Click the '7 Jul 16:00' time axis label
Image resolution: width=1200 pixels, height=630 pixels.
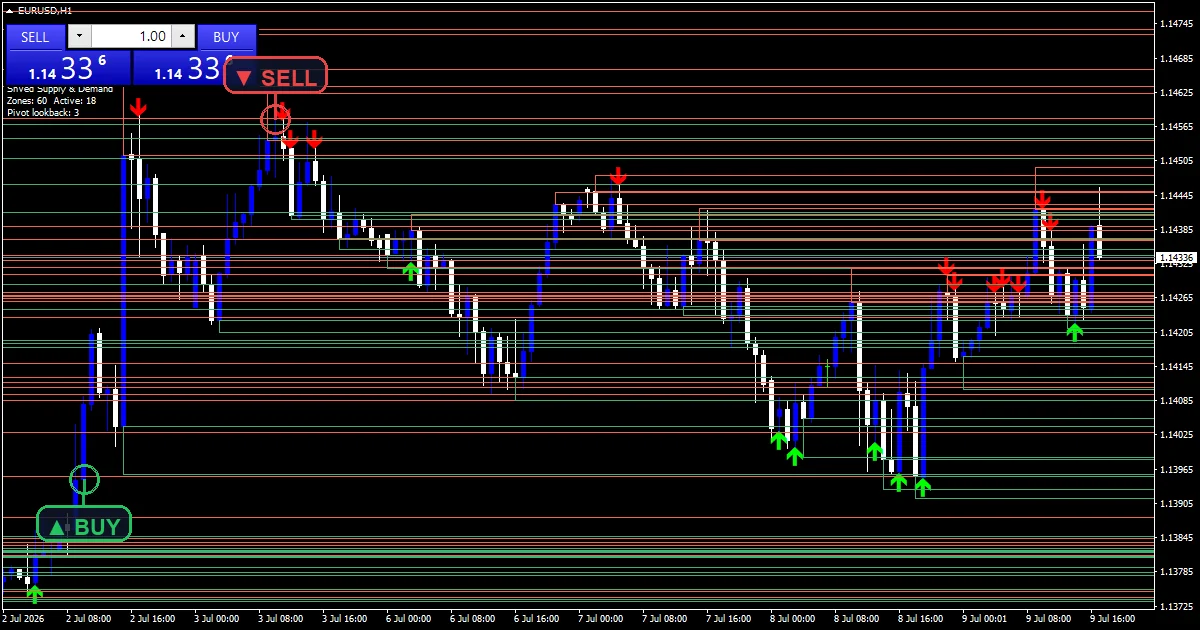(730, 620)
